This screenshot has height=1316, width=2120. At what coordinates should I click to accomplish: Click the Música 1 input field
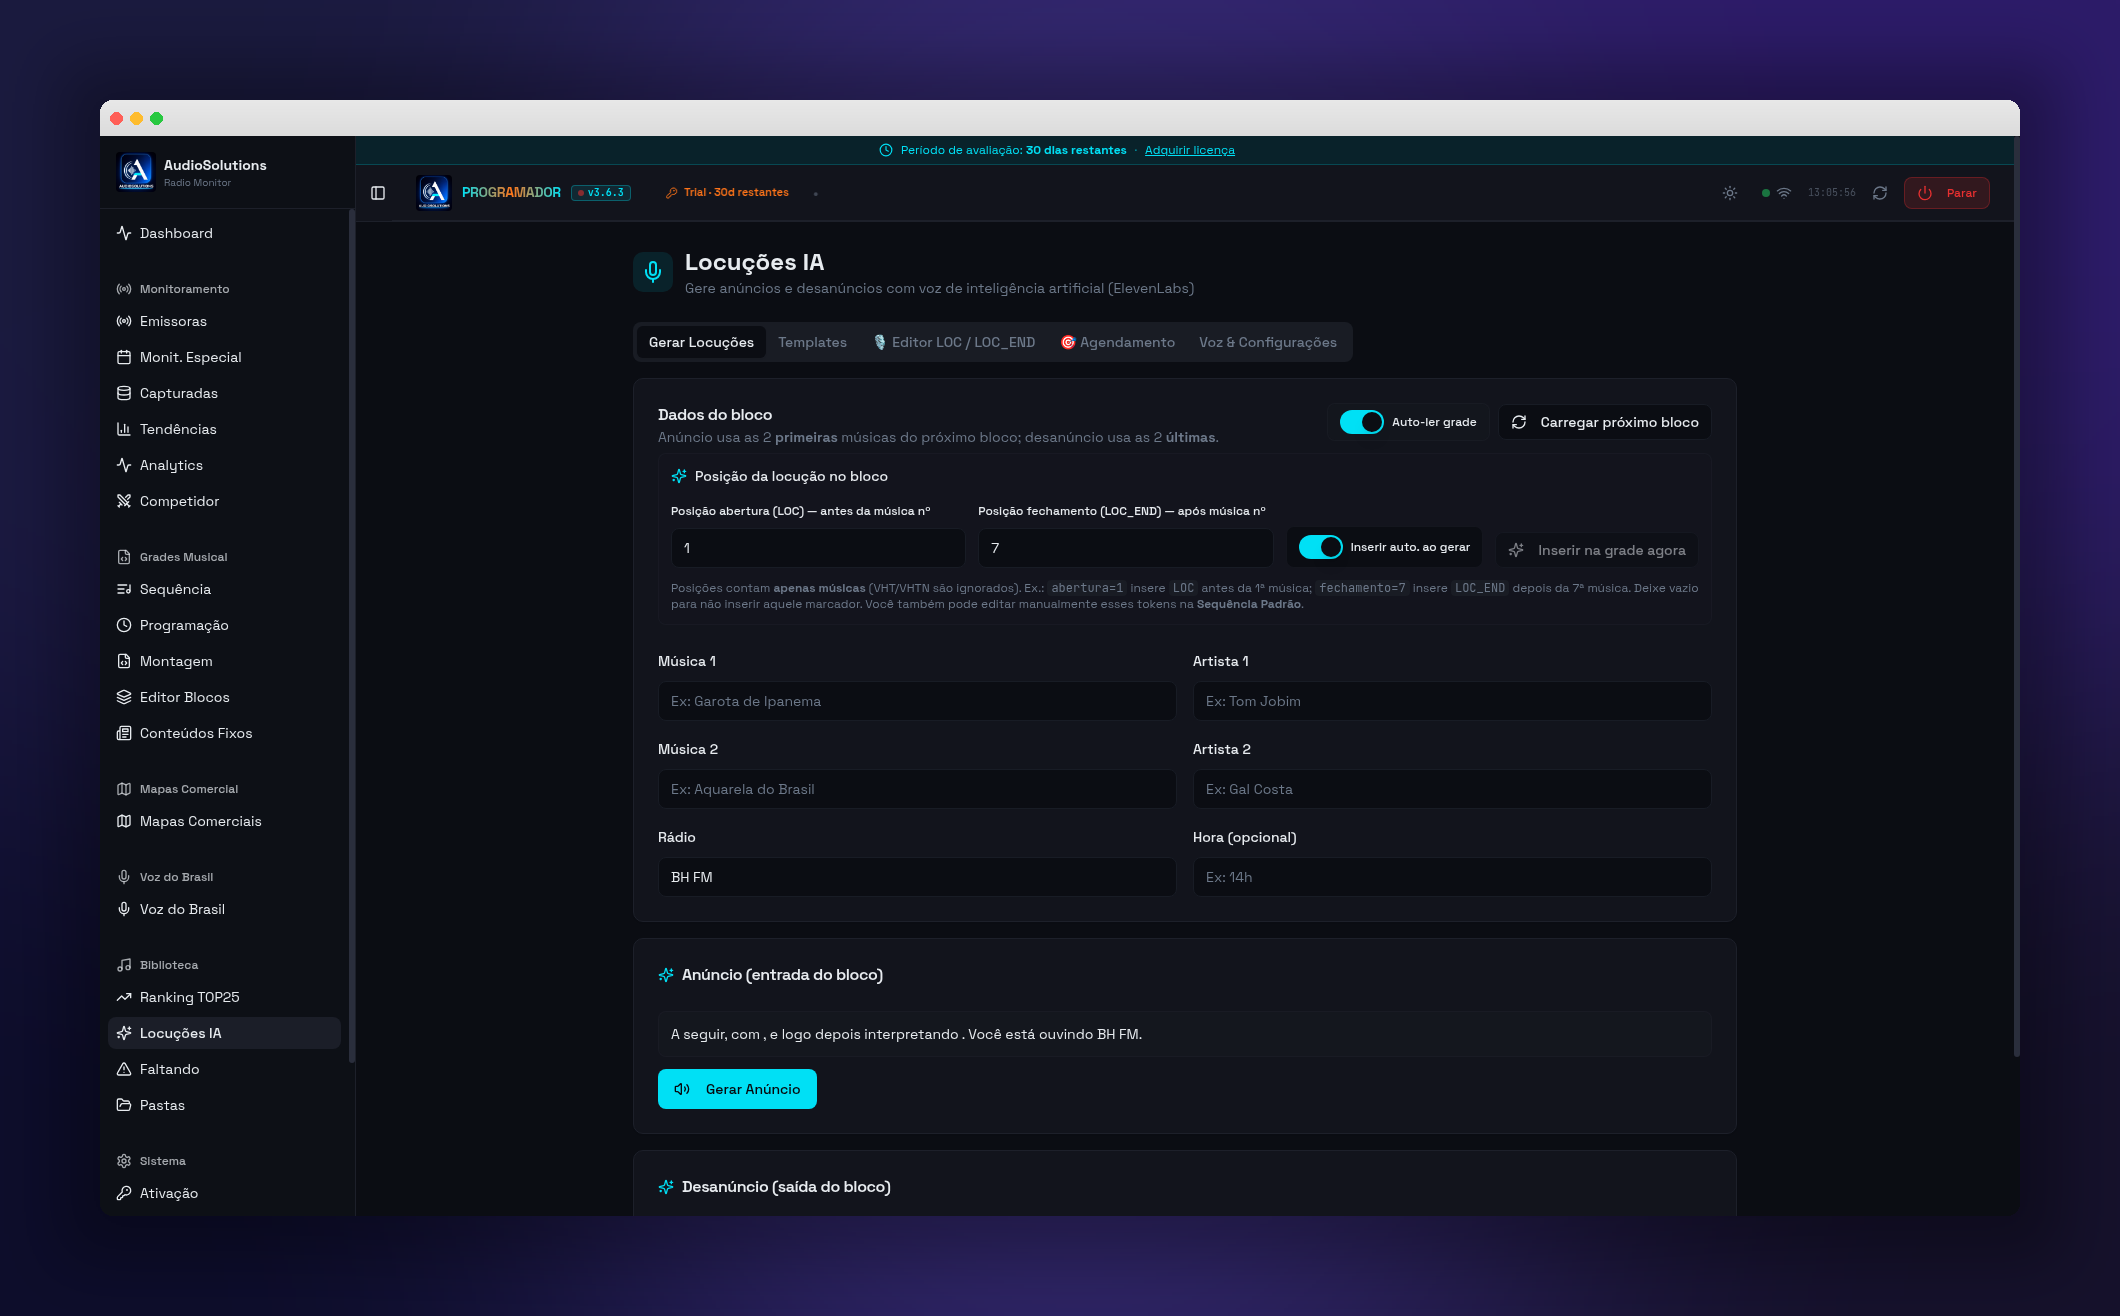pyautogui.click(x=916, y=701)
